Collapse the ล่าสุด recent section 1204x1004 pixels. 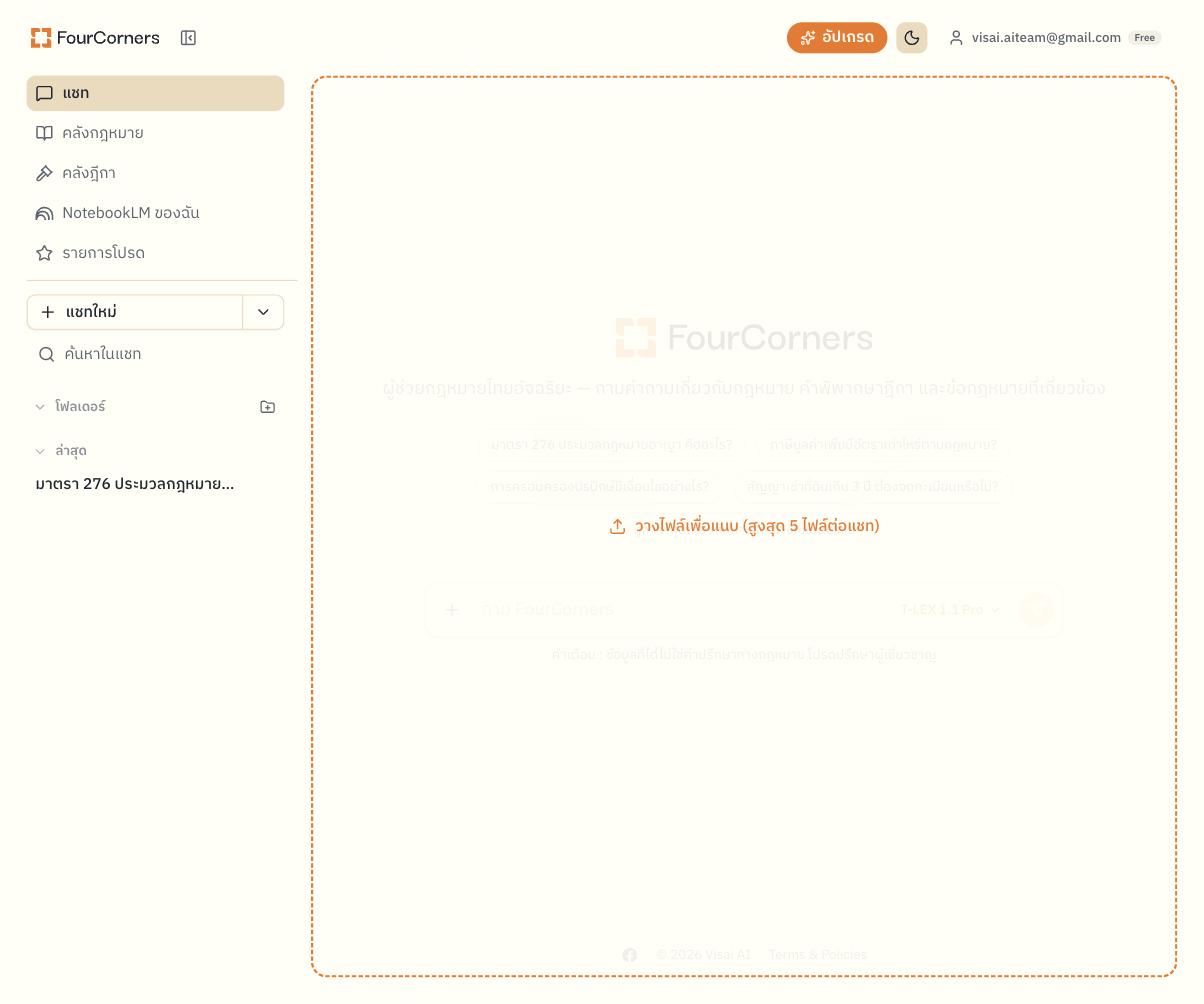pos(61,451)
